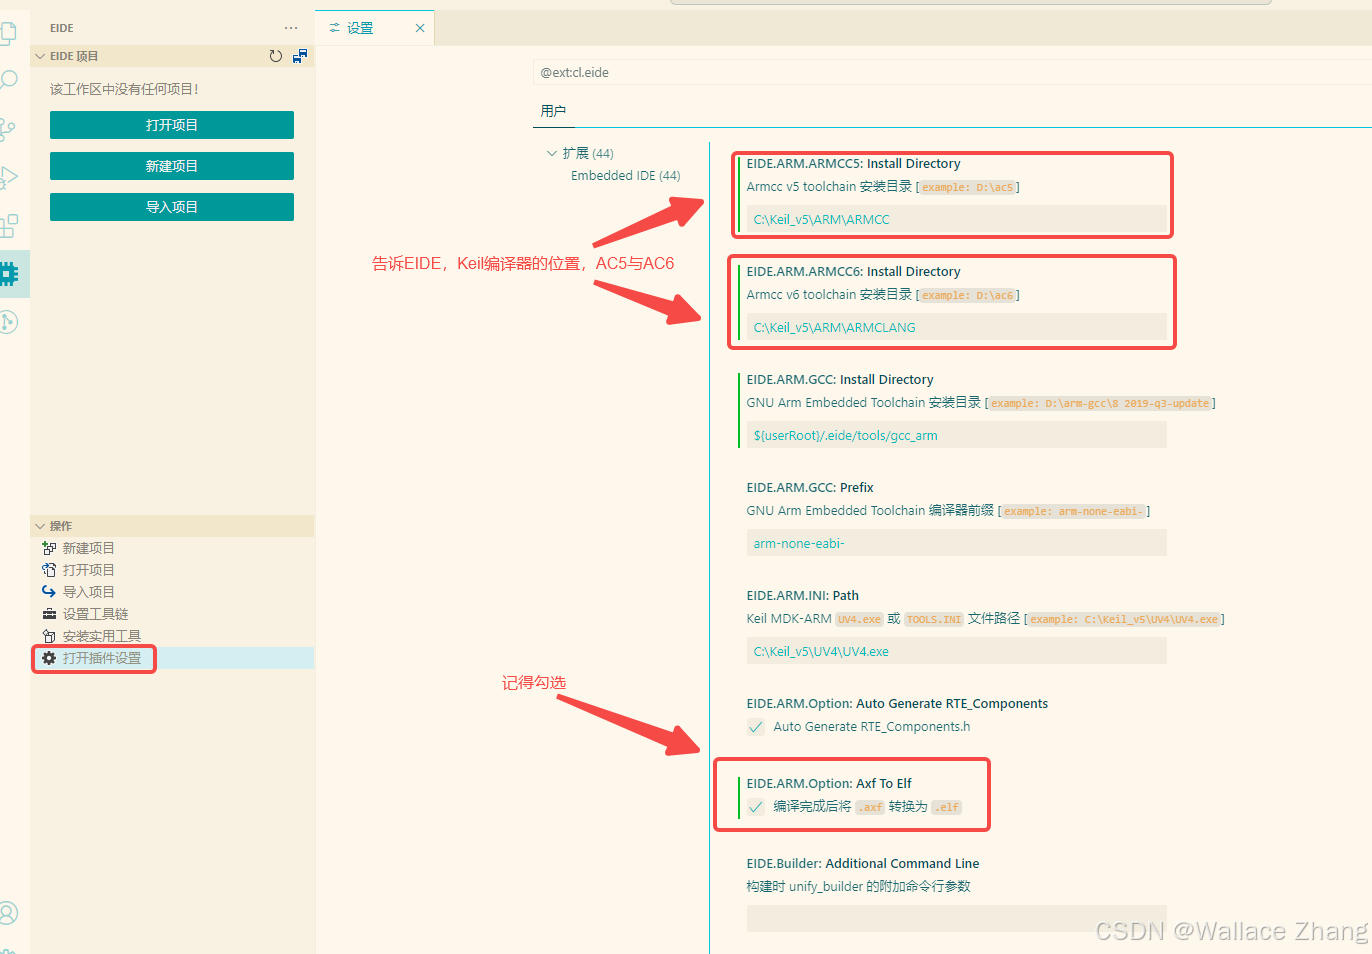Click EIDE.ARM.Option: Axf To Elf title

tap(829, 784)
